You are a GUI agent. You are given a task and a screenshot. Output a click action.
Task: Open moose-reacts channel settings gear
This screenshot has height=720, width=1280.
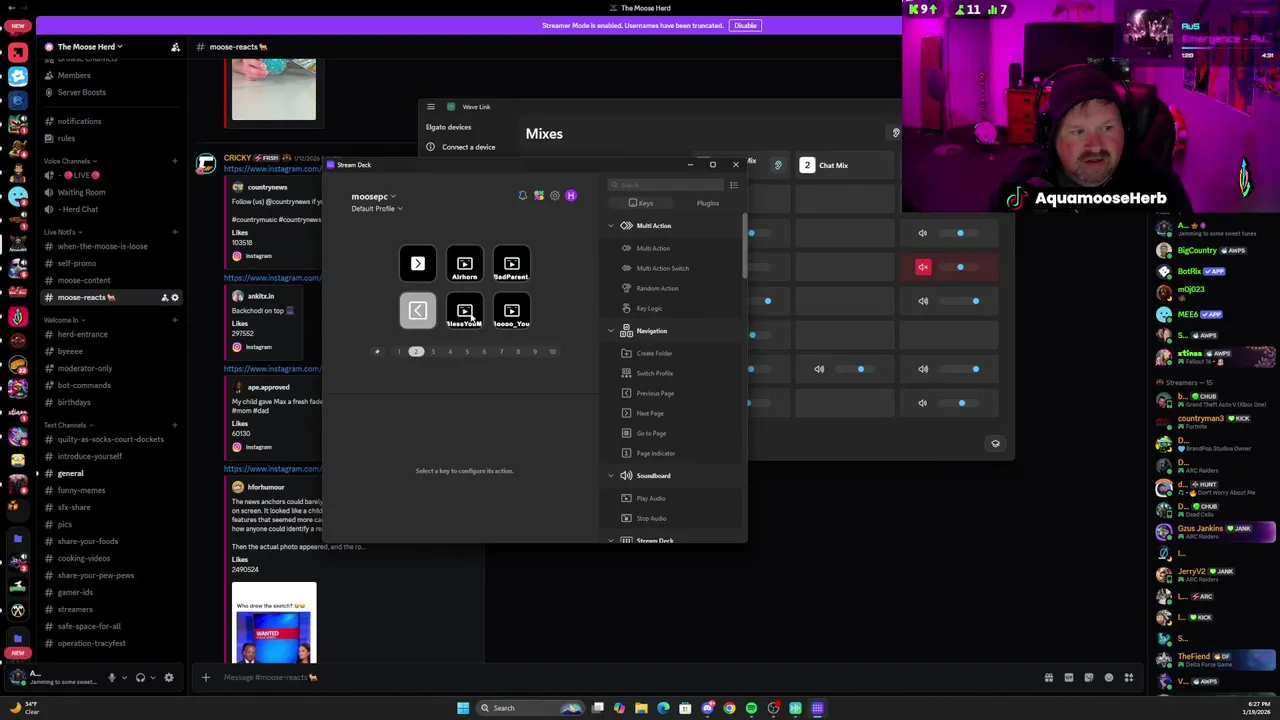pyautogui.click(x=174, y=297)
